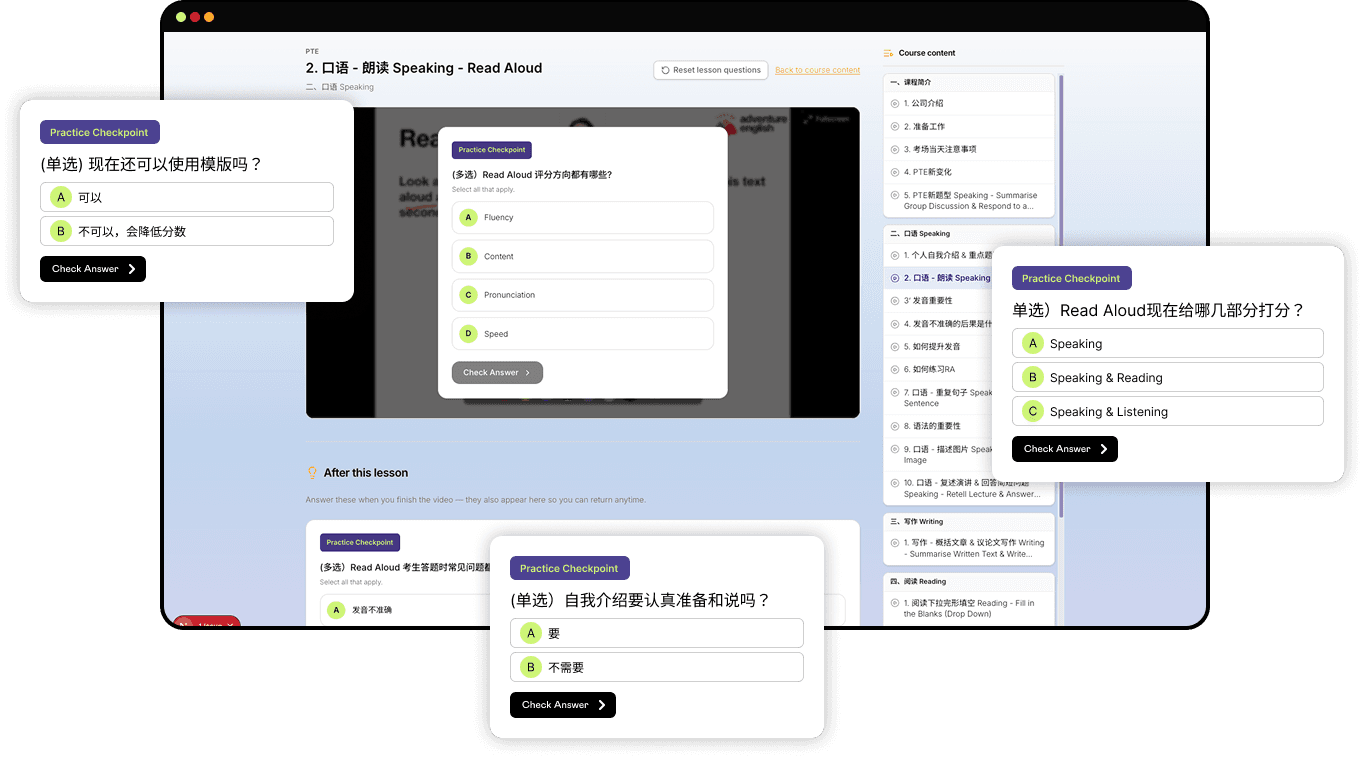
Task: Click the lesson title 2. 口语 - 朗读 Speaking - Read Aloud
Action: (424, 68)
